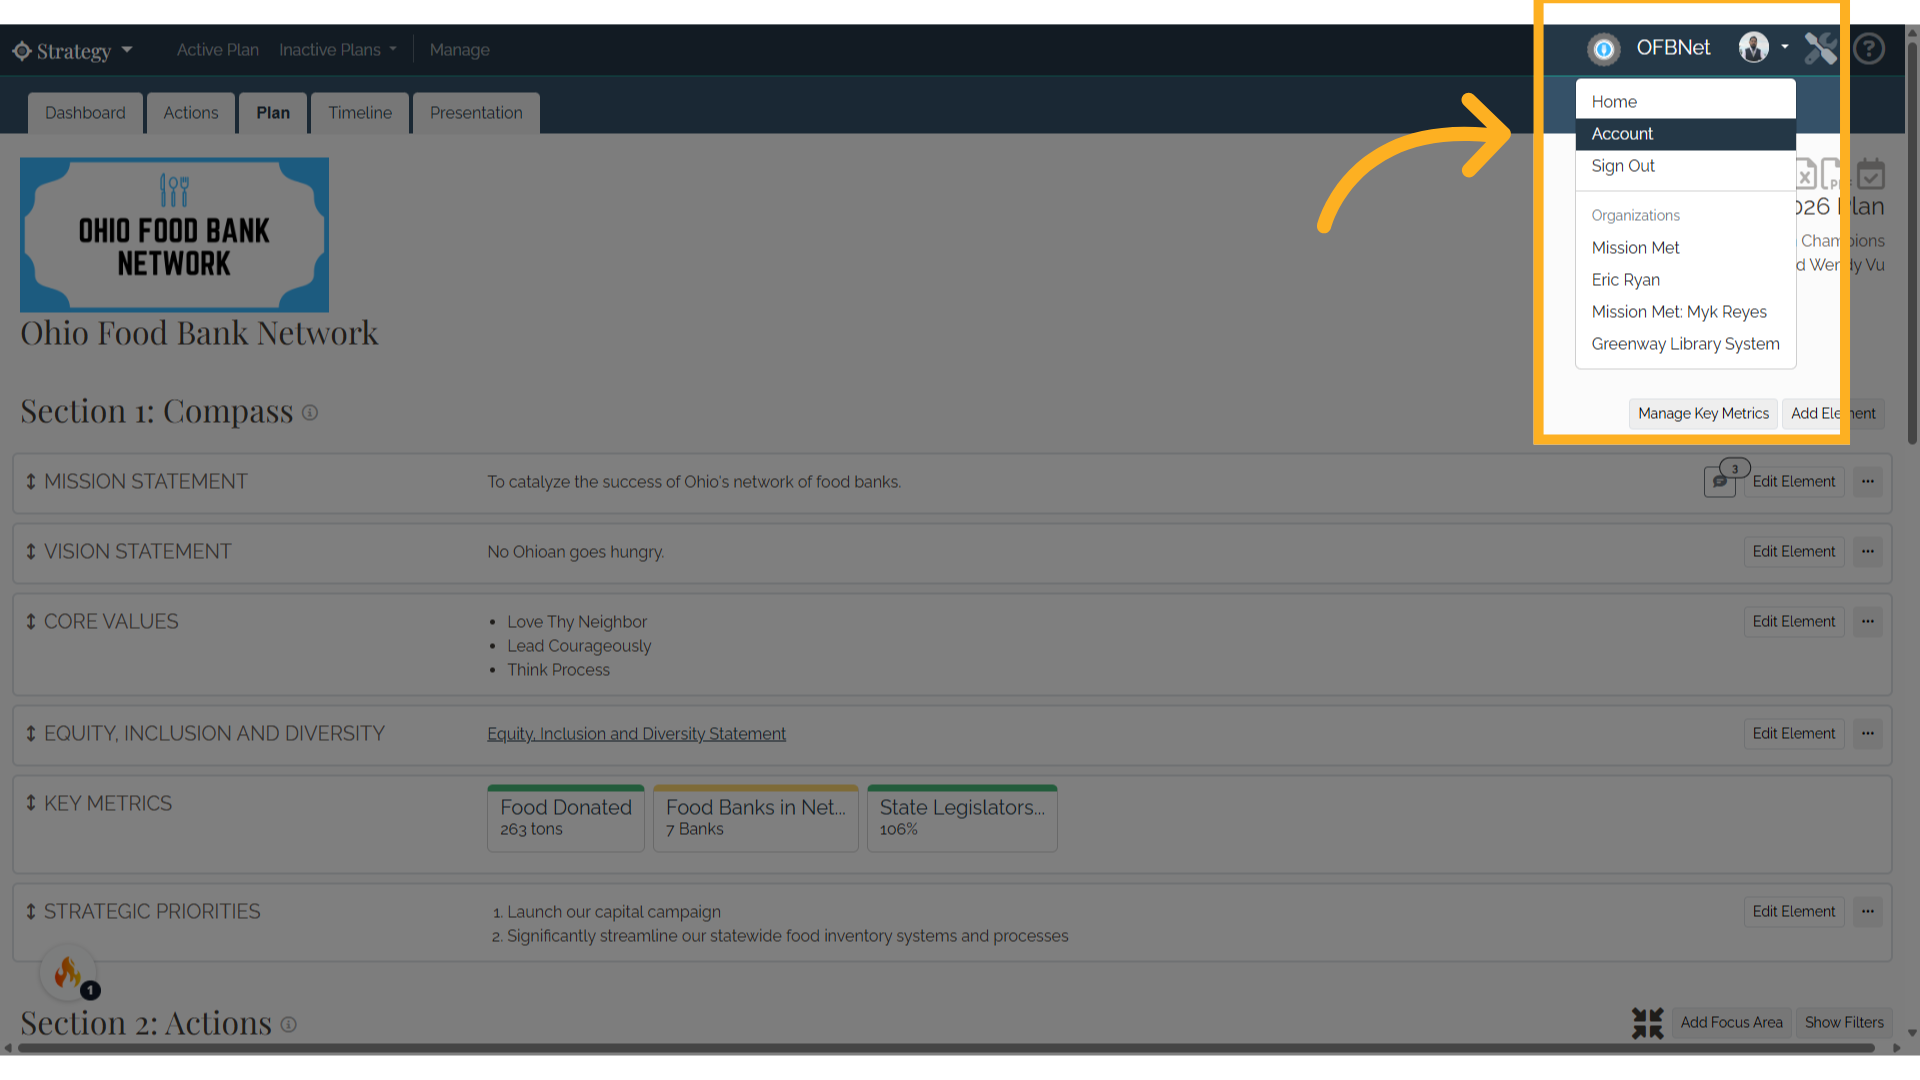The height and width of the screenshot is (1080, 1920).
Task: Click Show Filters button
Action: point(1843,1023)
